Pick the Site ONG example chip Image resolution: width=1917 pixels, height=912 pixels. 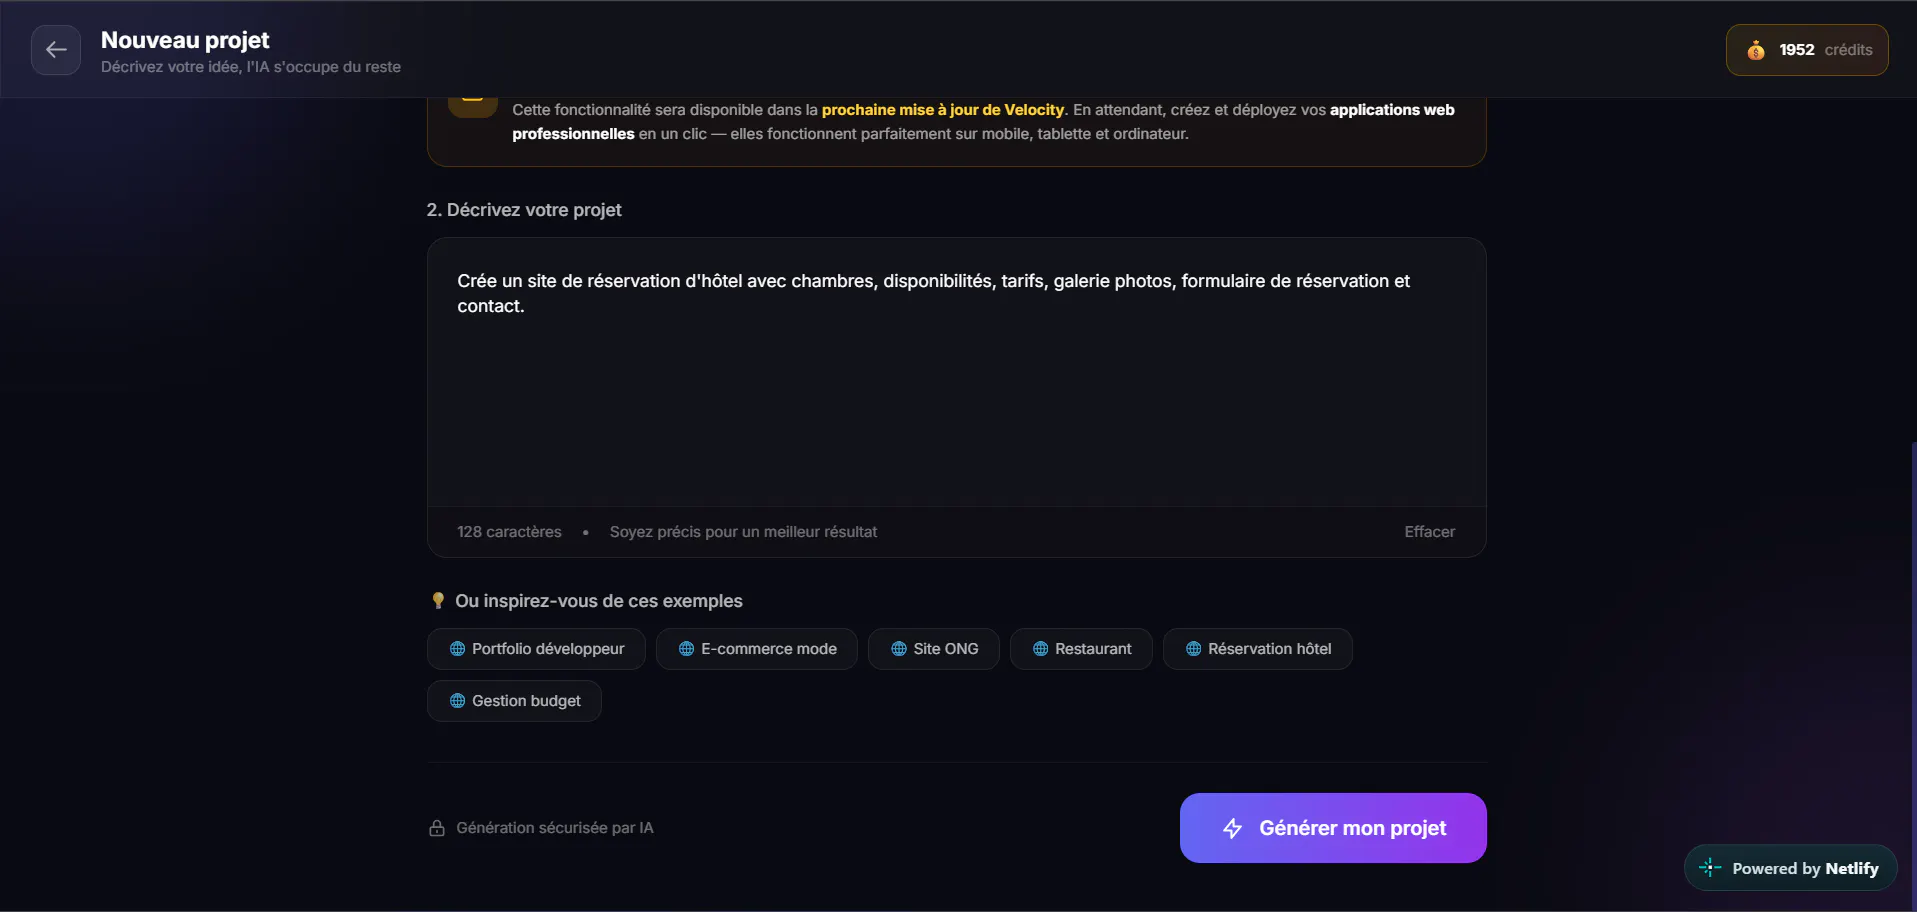point(934,649)
